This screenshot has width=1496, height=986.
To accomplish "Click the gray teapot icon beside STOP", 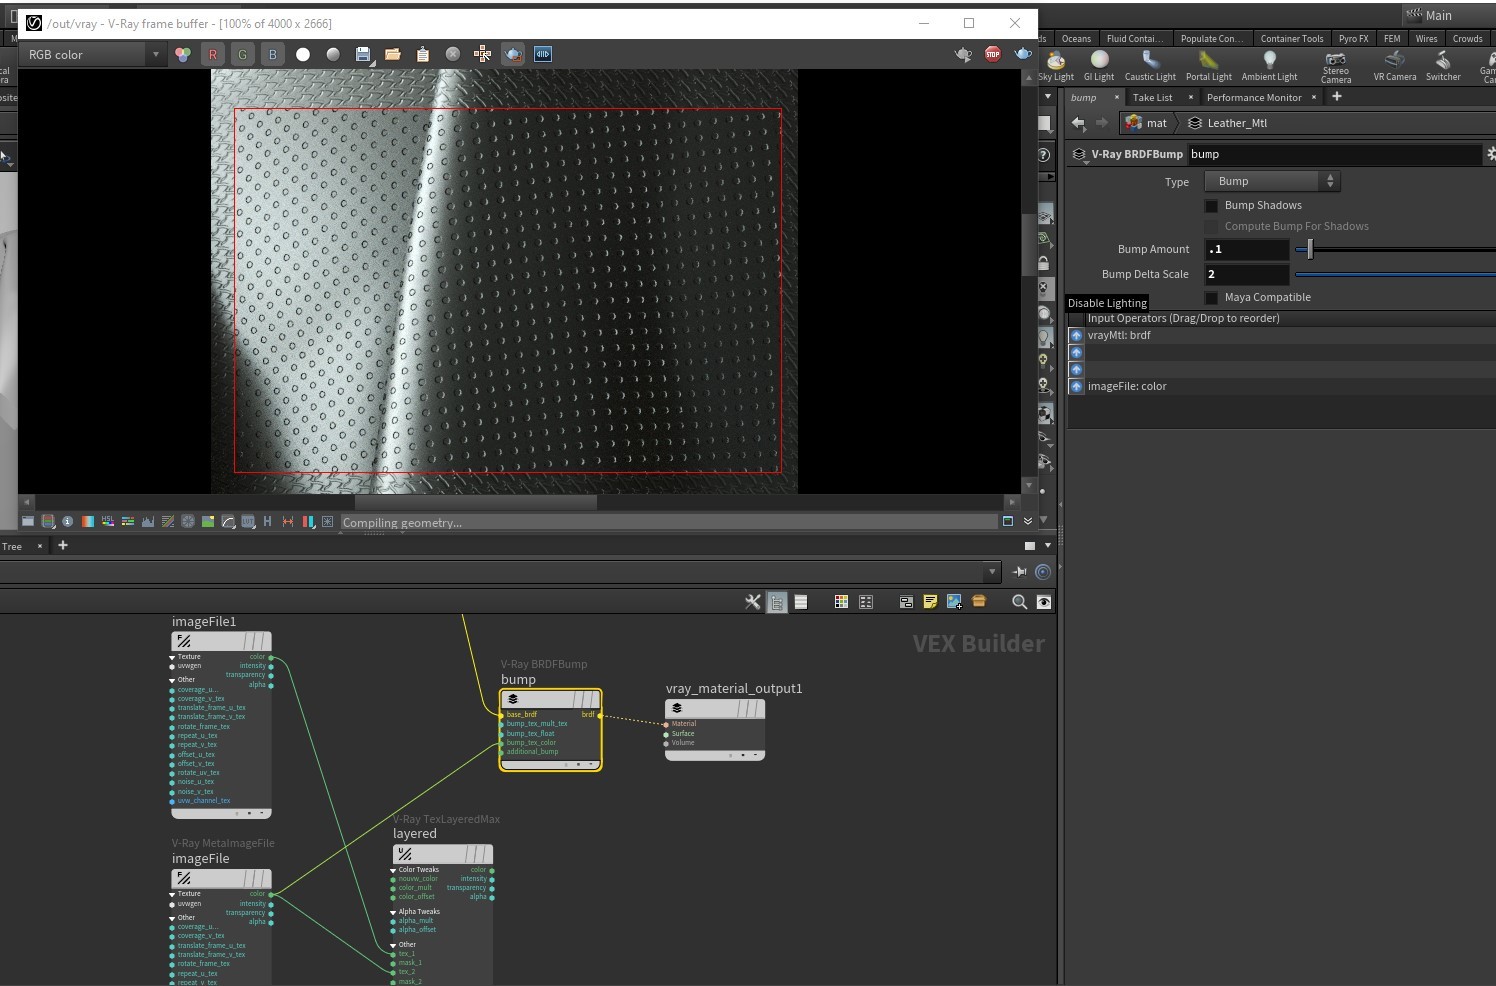I will pyautogui.click(x=963, y=54).
